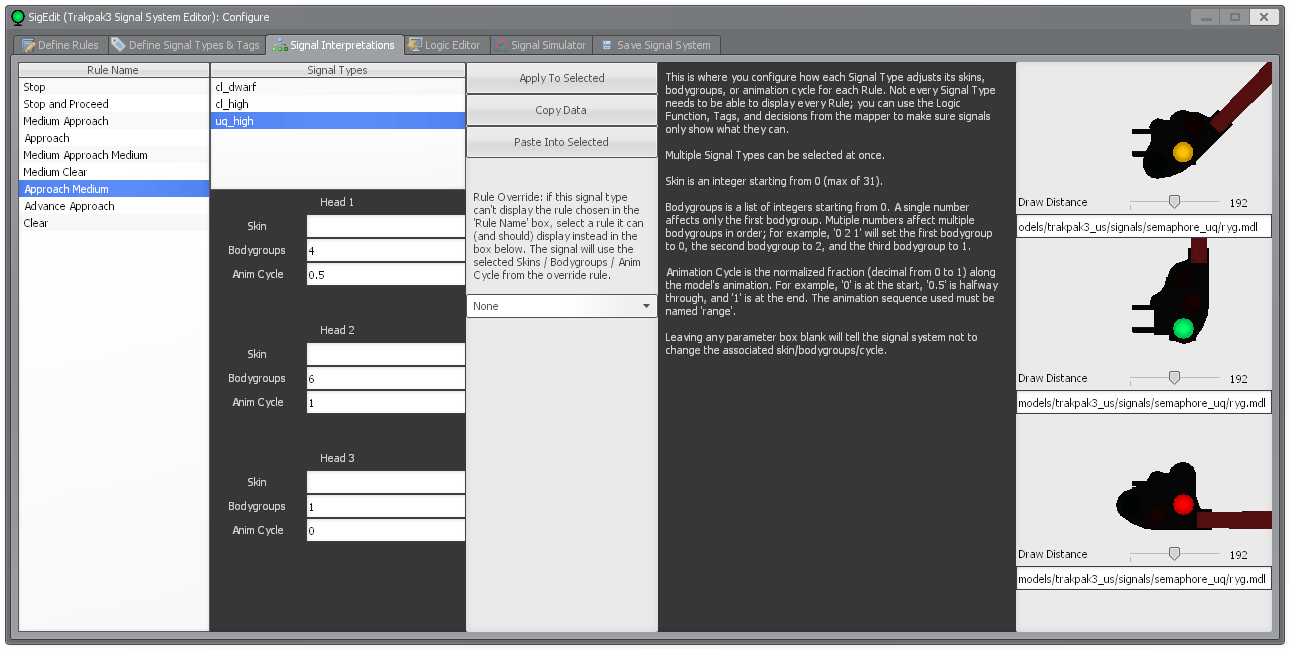This screenshot has height=650, width=1292.
Task: Select the Clear rule
Action: (x=114, y=223)
